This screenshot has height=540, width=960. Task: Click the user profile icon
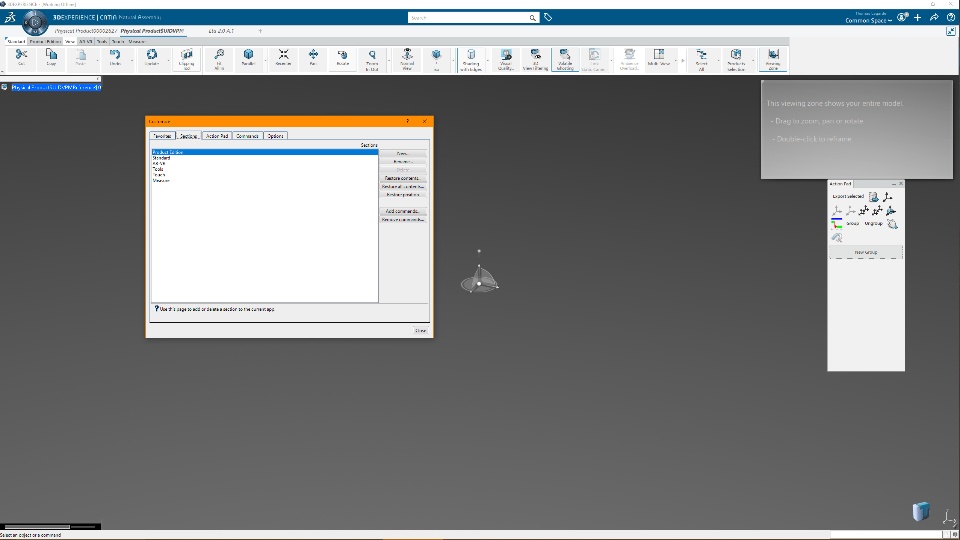(902, 17)
